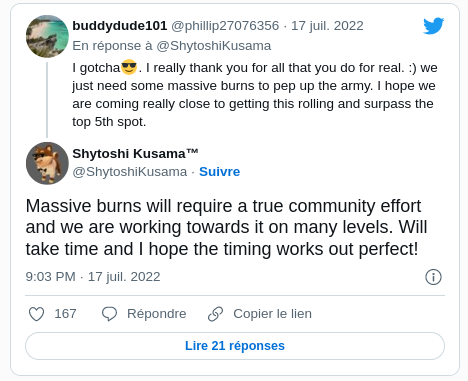Open buddydude101's beach profile picture
The height and width of the screenshot is (381, 468).
click(x=47, y=36)
